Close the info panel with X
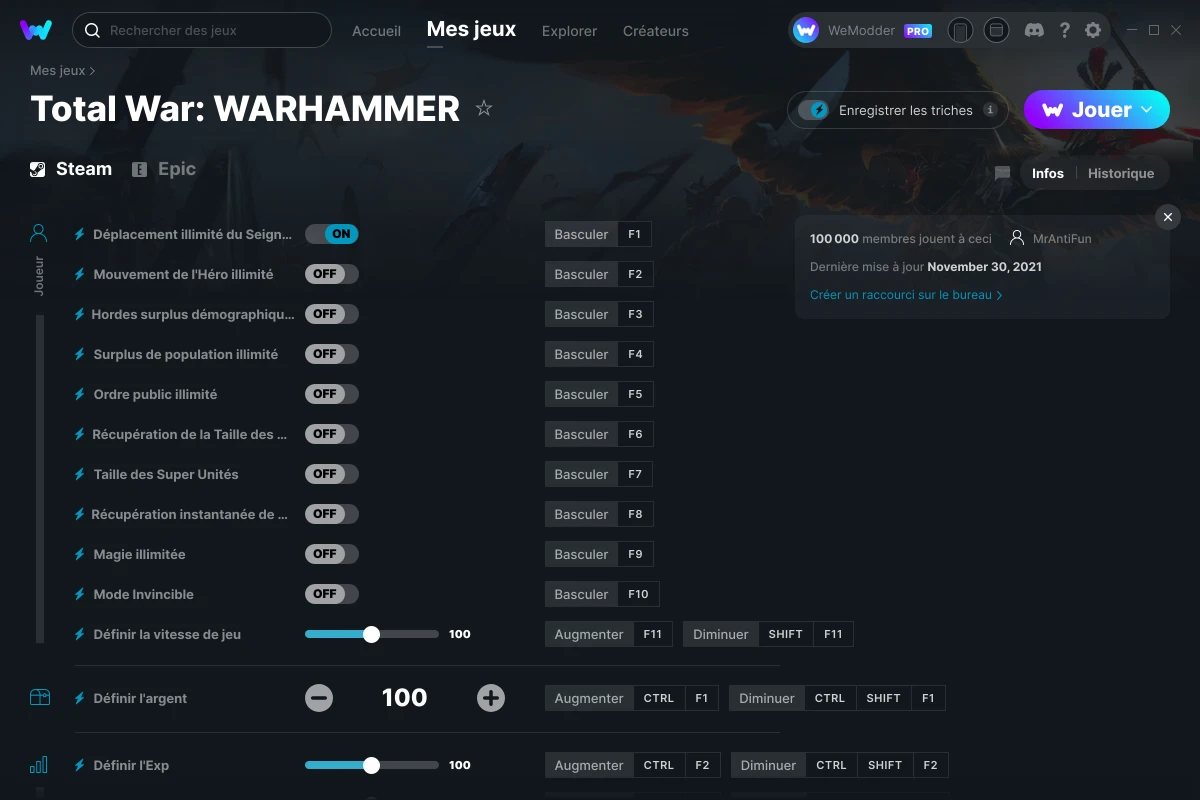Screen dimensions: 1200x800 tap(1167, 217)
